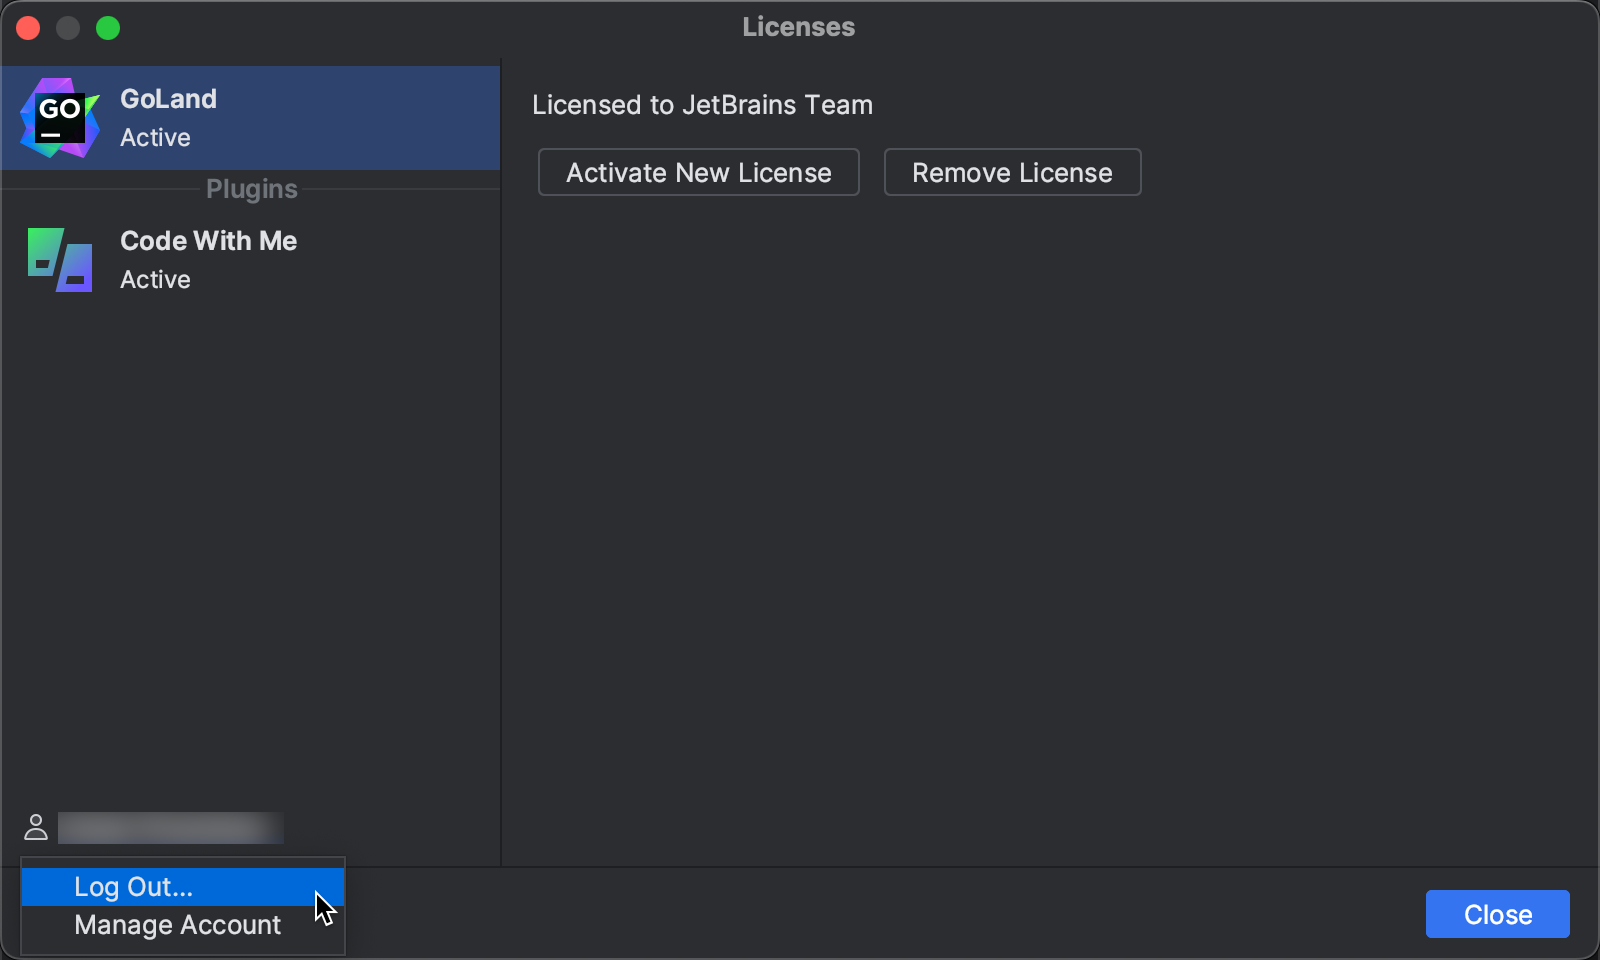Click the GoLand product logo icon

pos(60,118)
